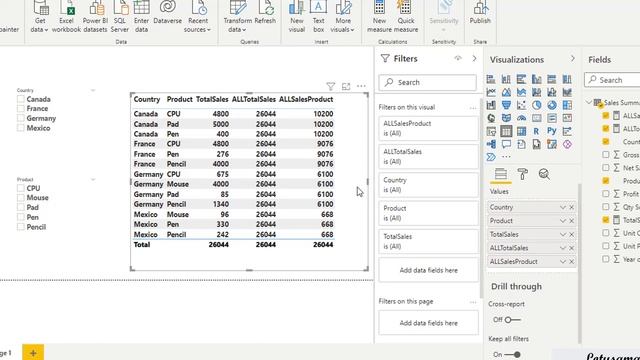Viewport: 640px width, 360px height.
Task: Collapse the Sales Summary table tree
Action: click(x=589, y=102)
